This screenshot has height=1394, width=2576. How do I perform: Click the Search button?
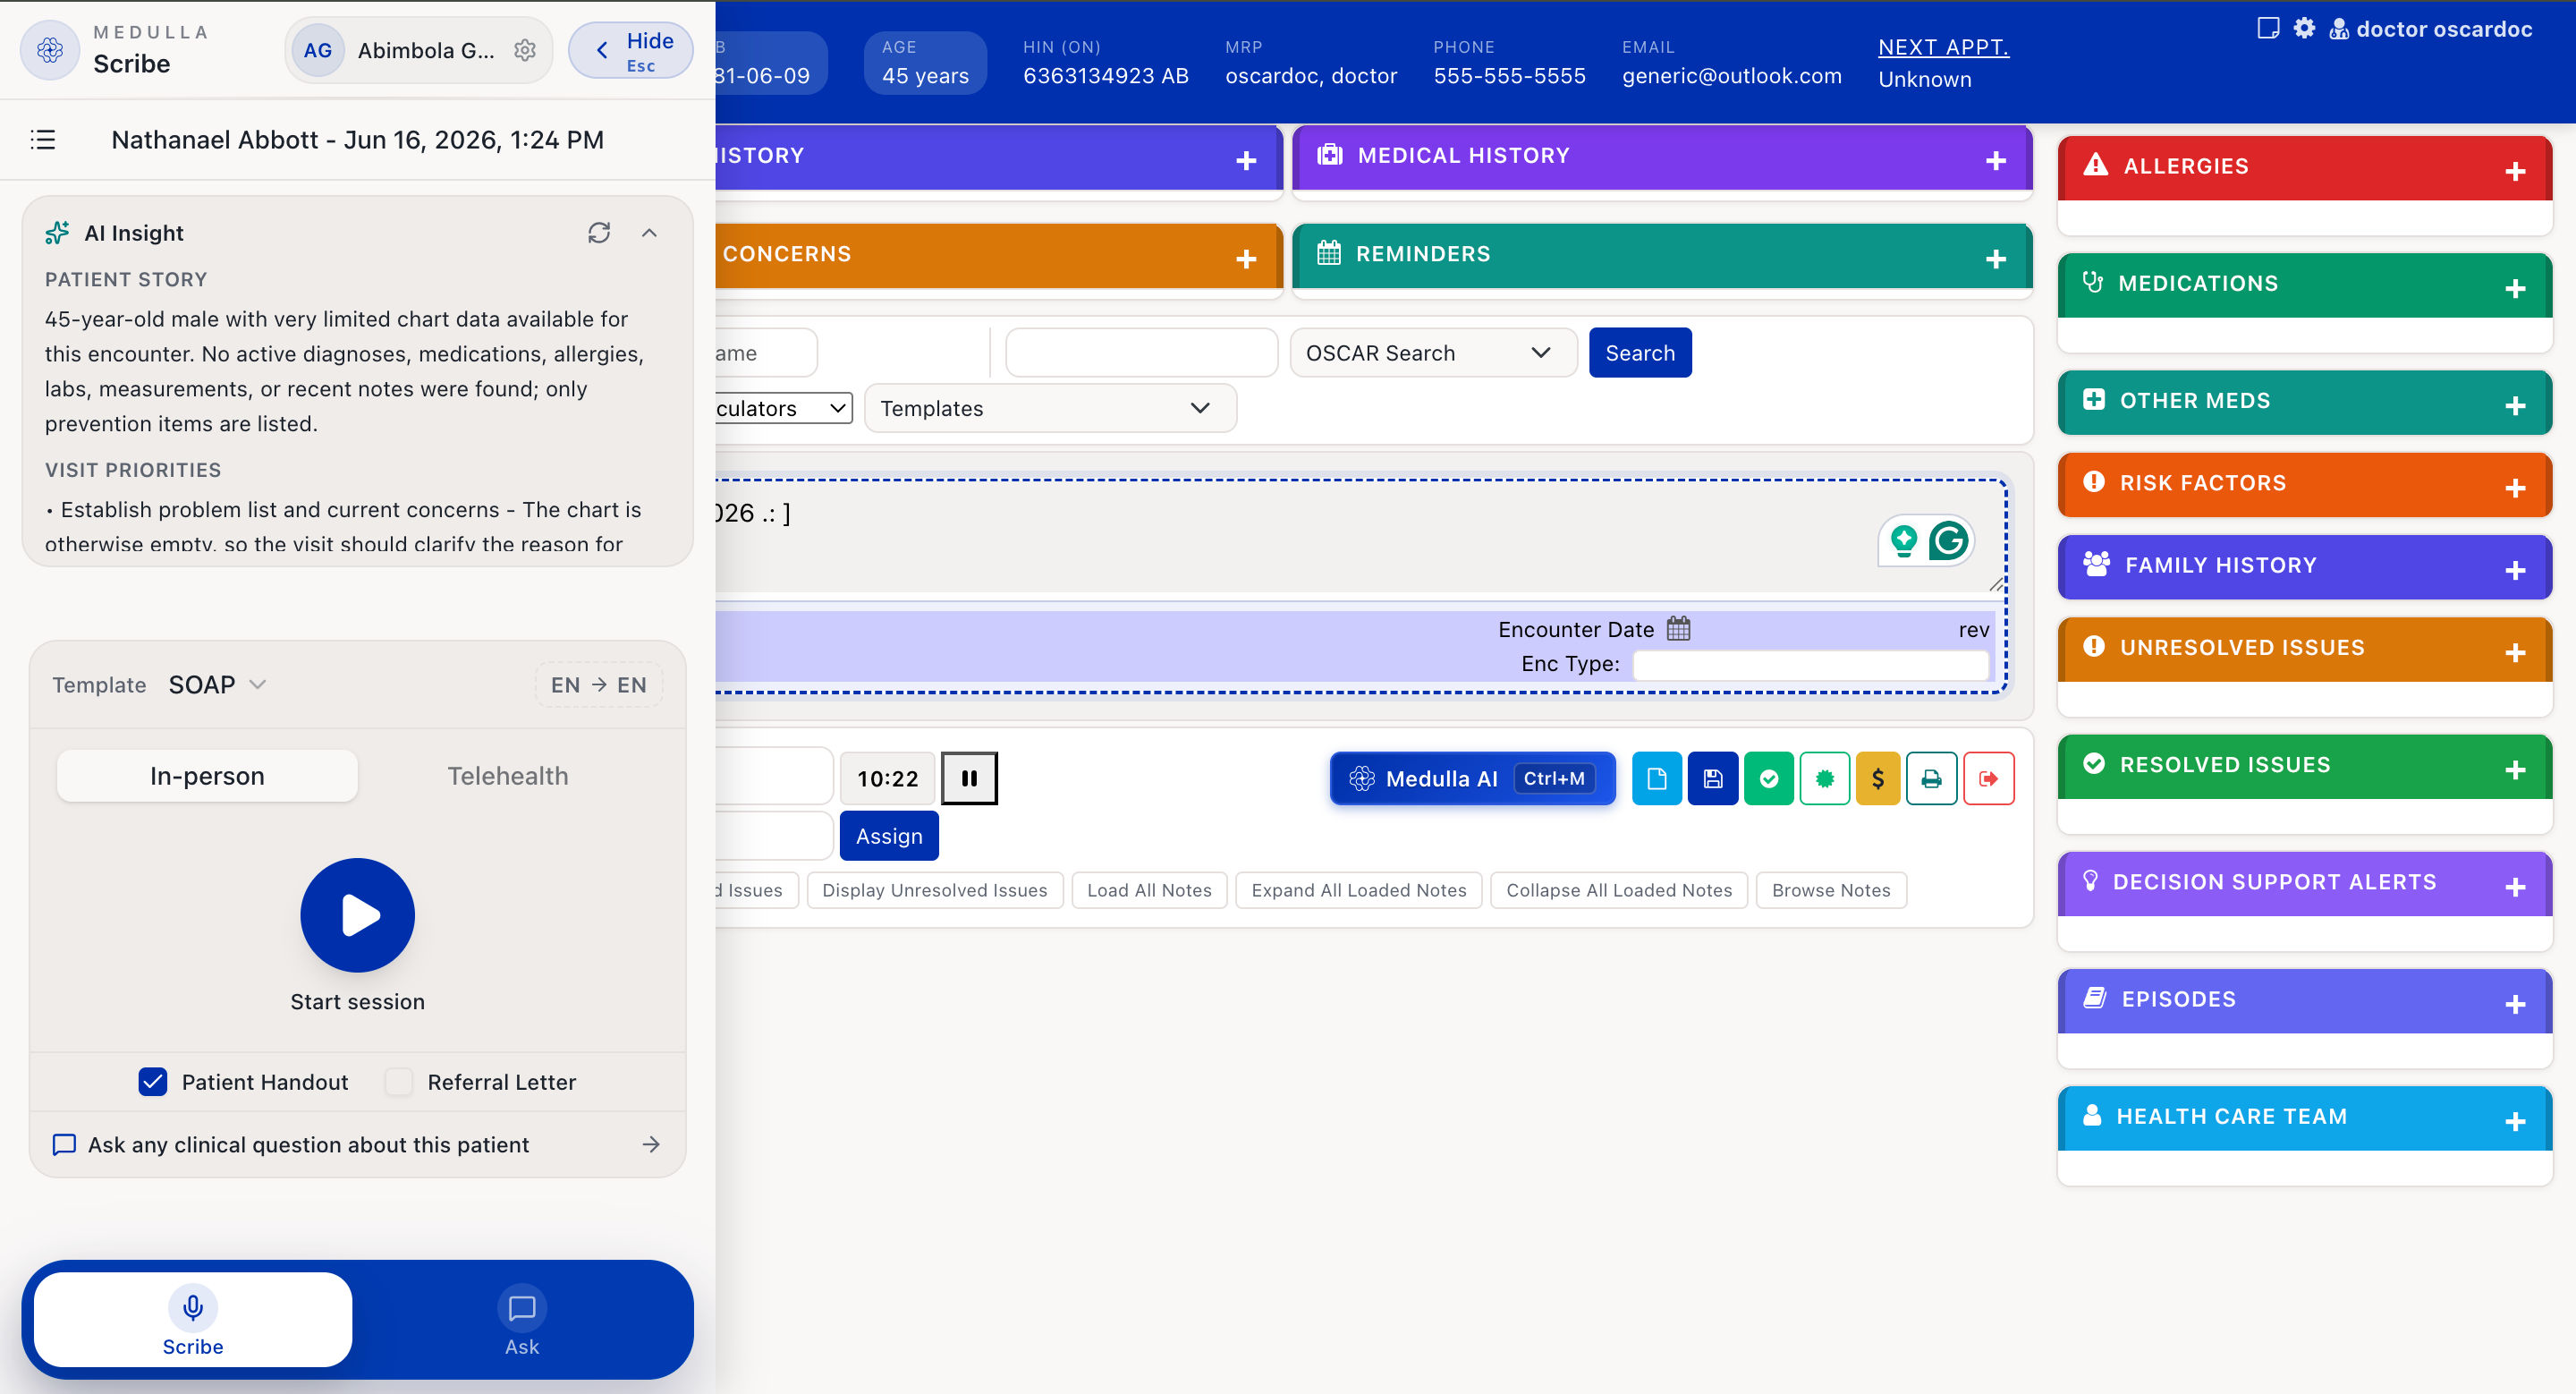(1640, 352)
